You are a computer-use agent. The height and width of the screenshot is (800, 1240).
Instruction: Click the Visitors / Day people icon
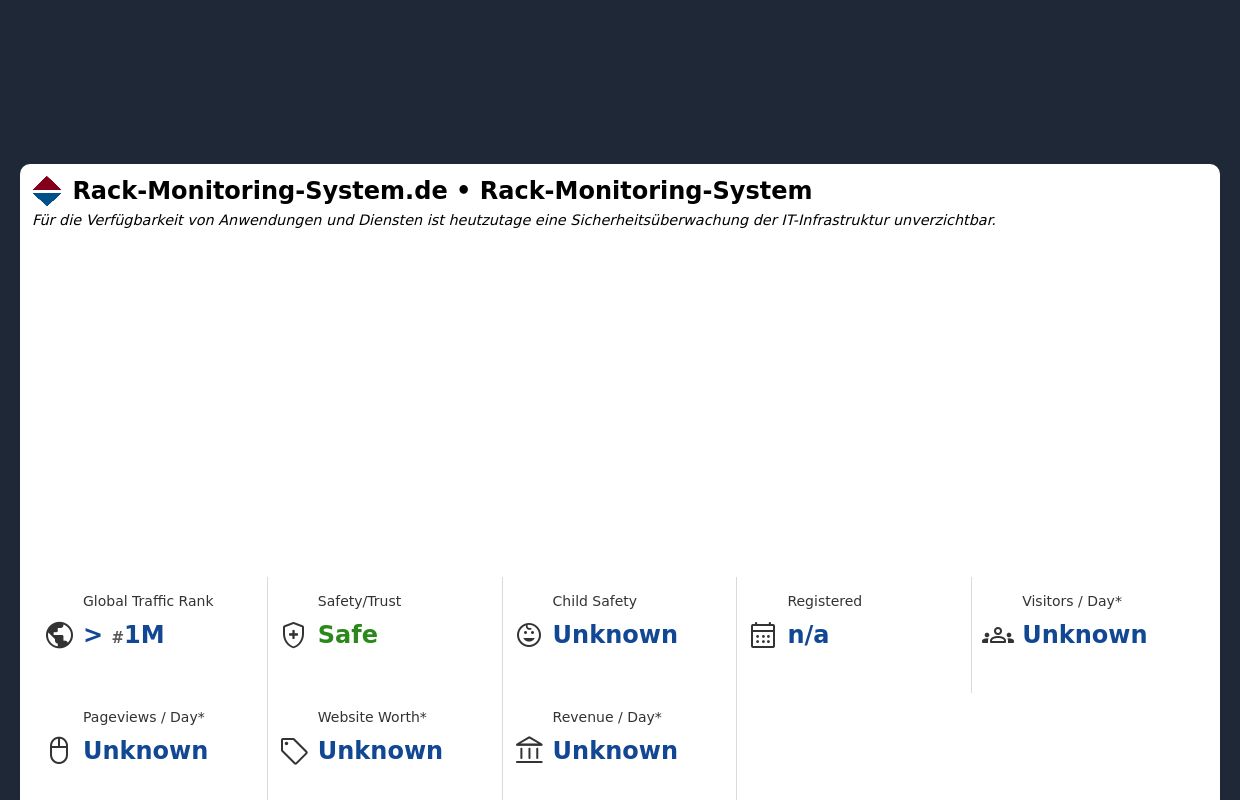(998, 634)
